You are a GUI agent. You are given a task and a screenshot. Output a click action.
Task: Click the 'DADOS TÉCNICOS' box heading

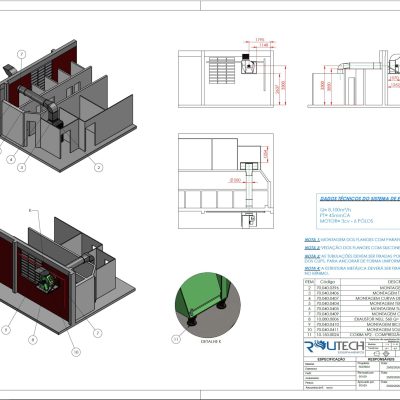(360, 199)
